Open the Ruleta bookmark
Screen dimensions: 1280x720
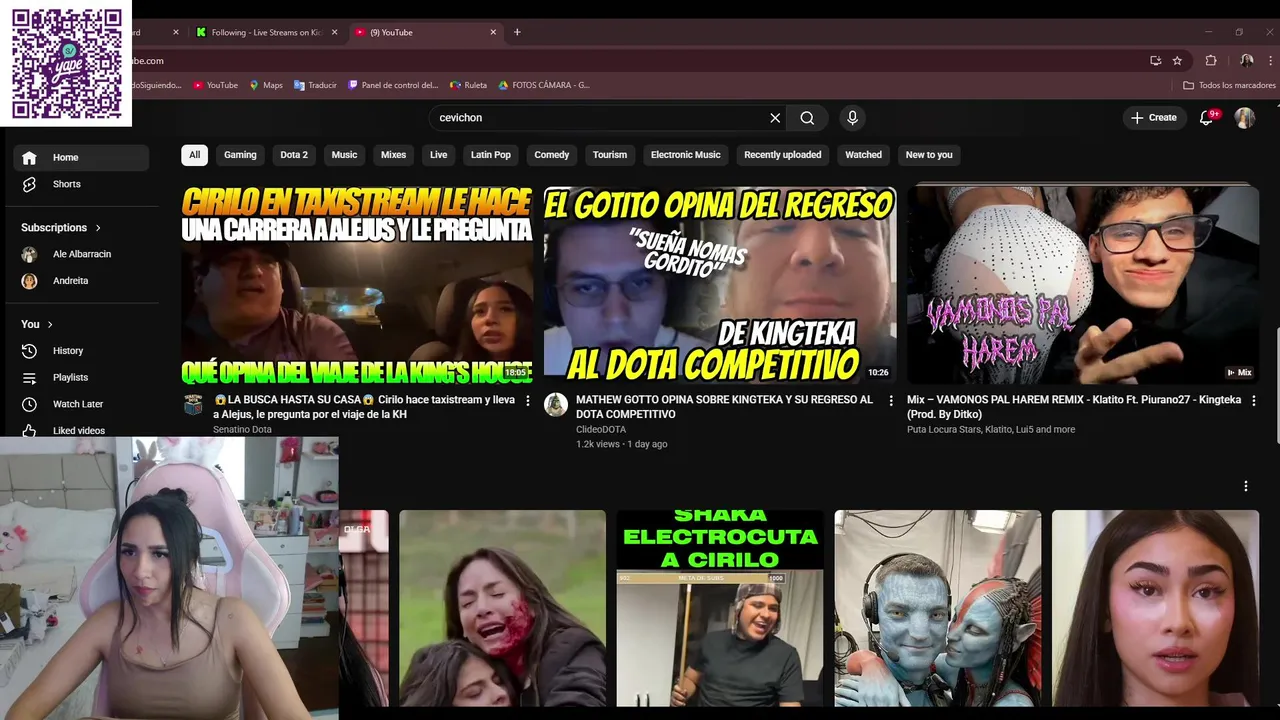coord(468,85)
